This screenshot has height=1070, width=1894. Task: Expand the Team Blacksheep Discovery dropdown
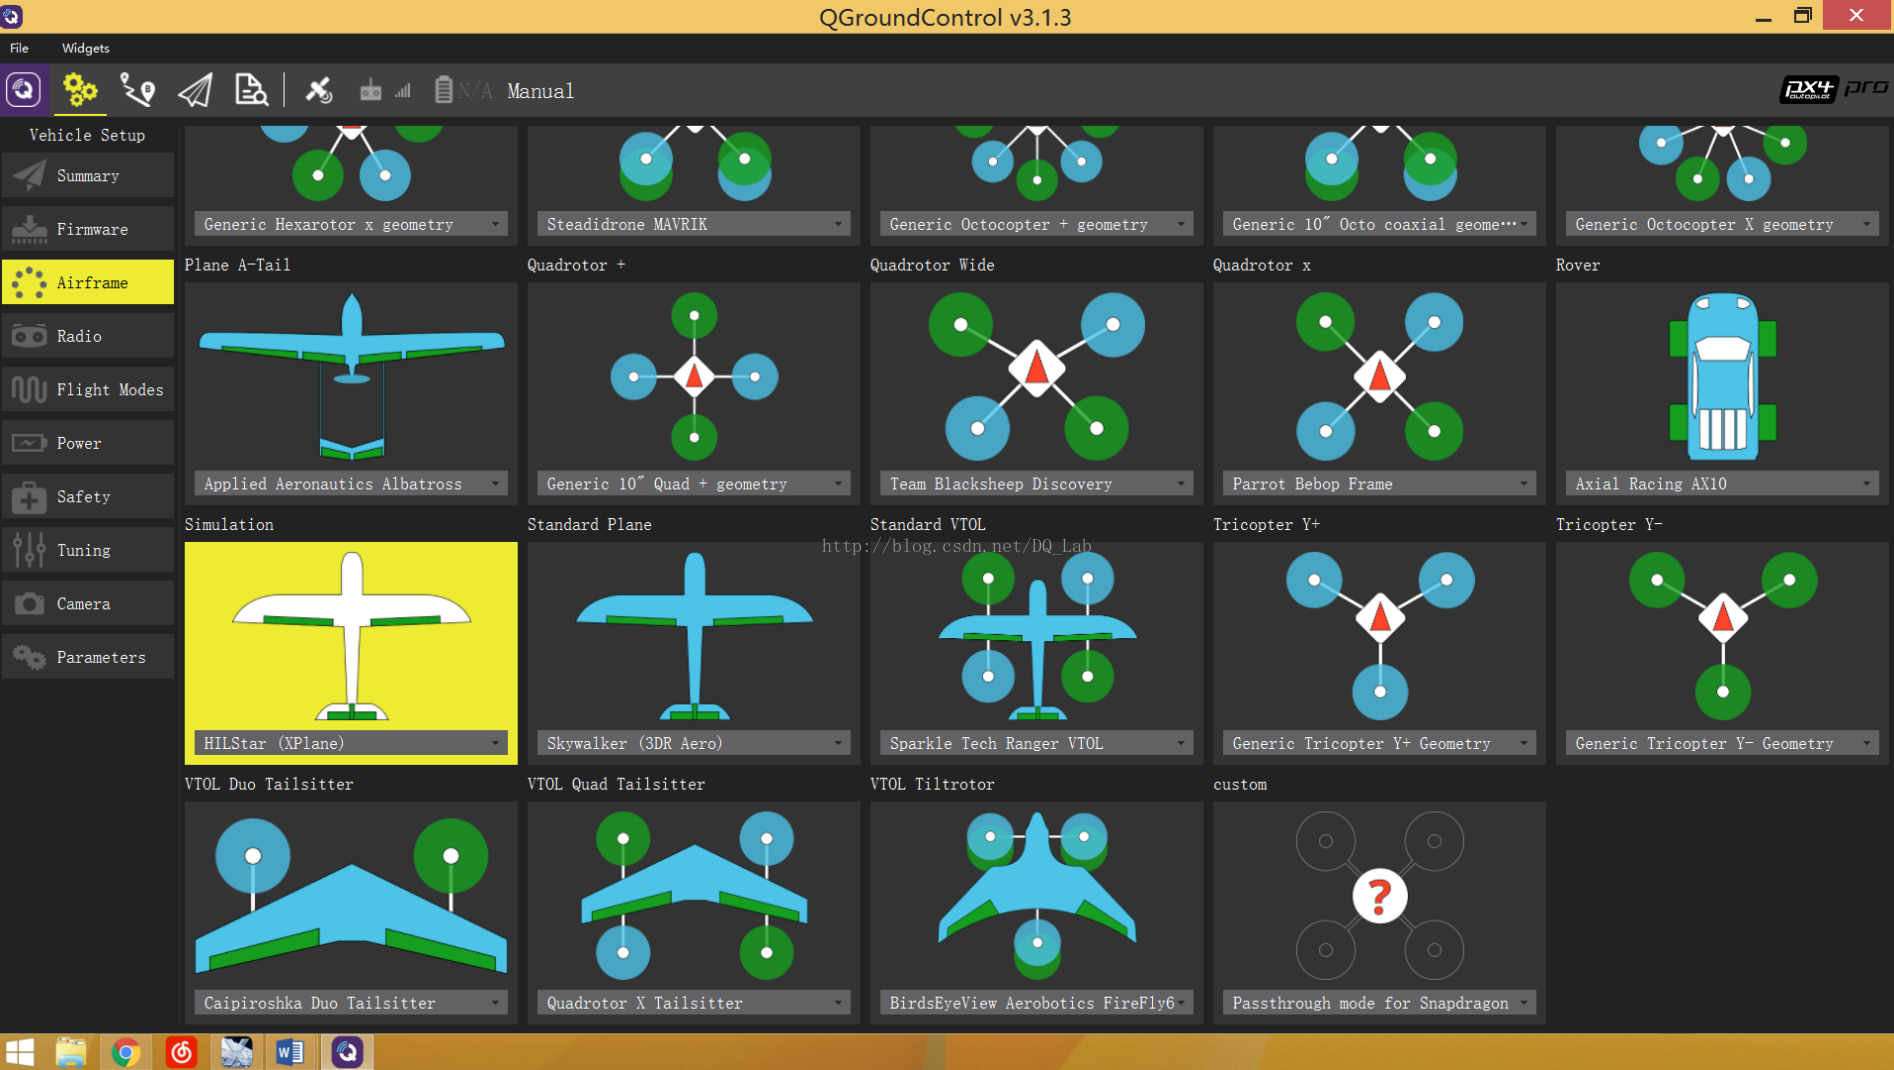coord(1037,484)
